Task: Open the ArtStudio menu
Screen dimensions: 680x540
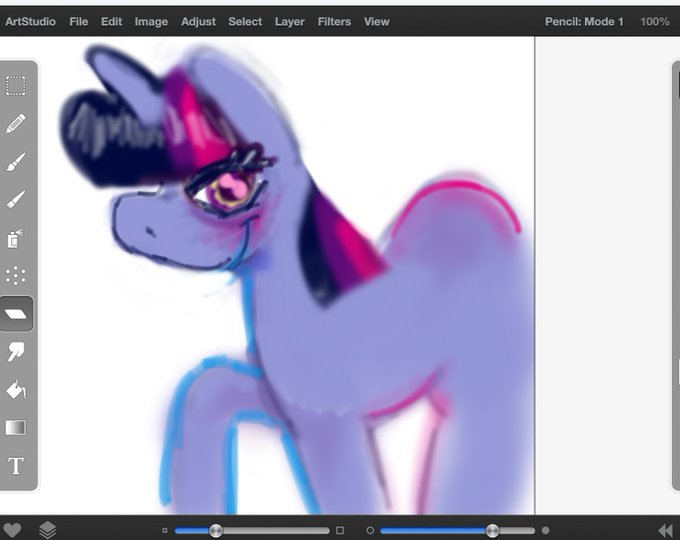Action: 30,22
